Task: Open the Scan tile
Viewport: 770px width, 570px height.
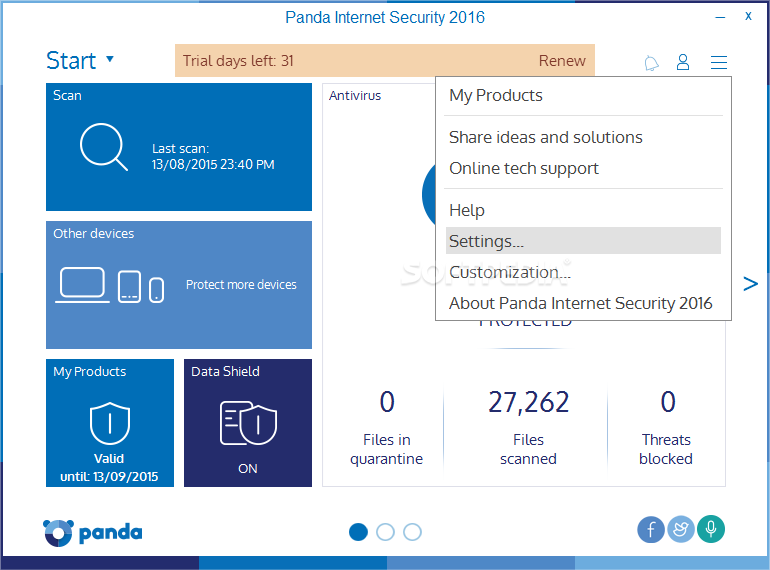Action: (179, 147)
